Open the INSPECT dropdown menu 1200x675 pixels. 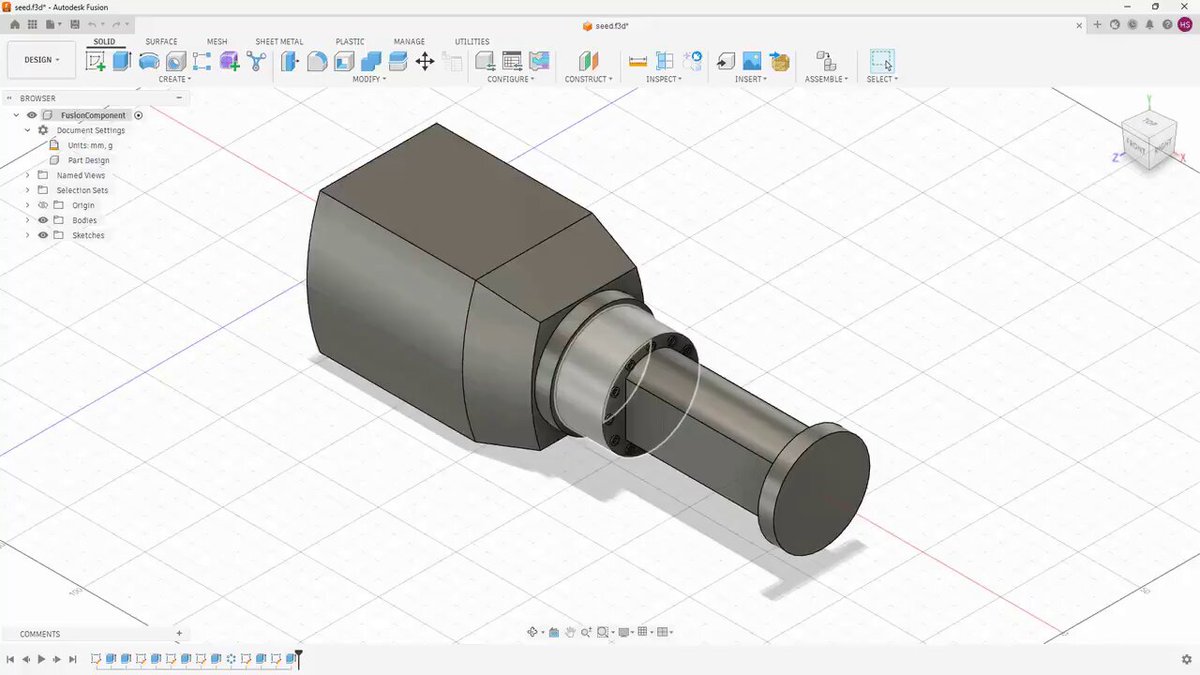tap(664, 79)
